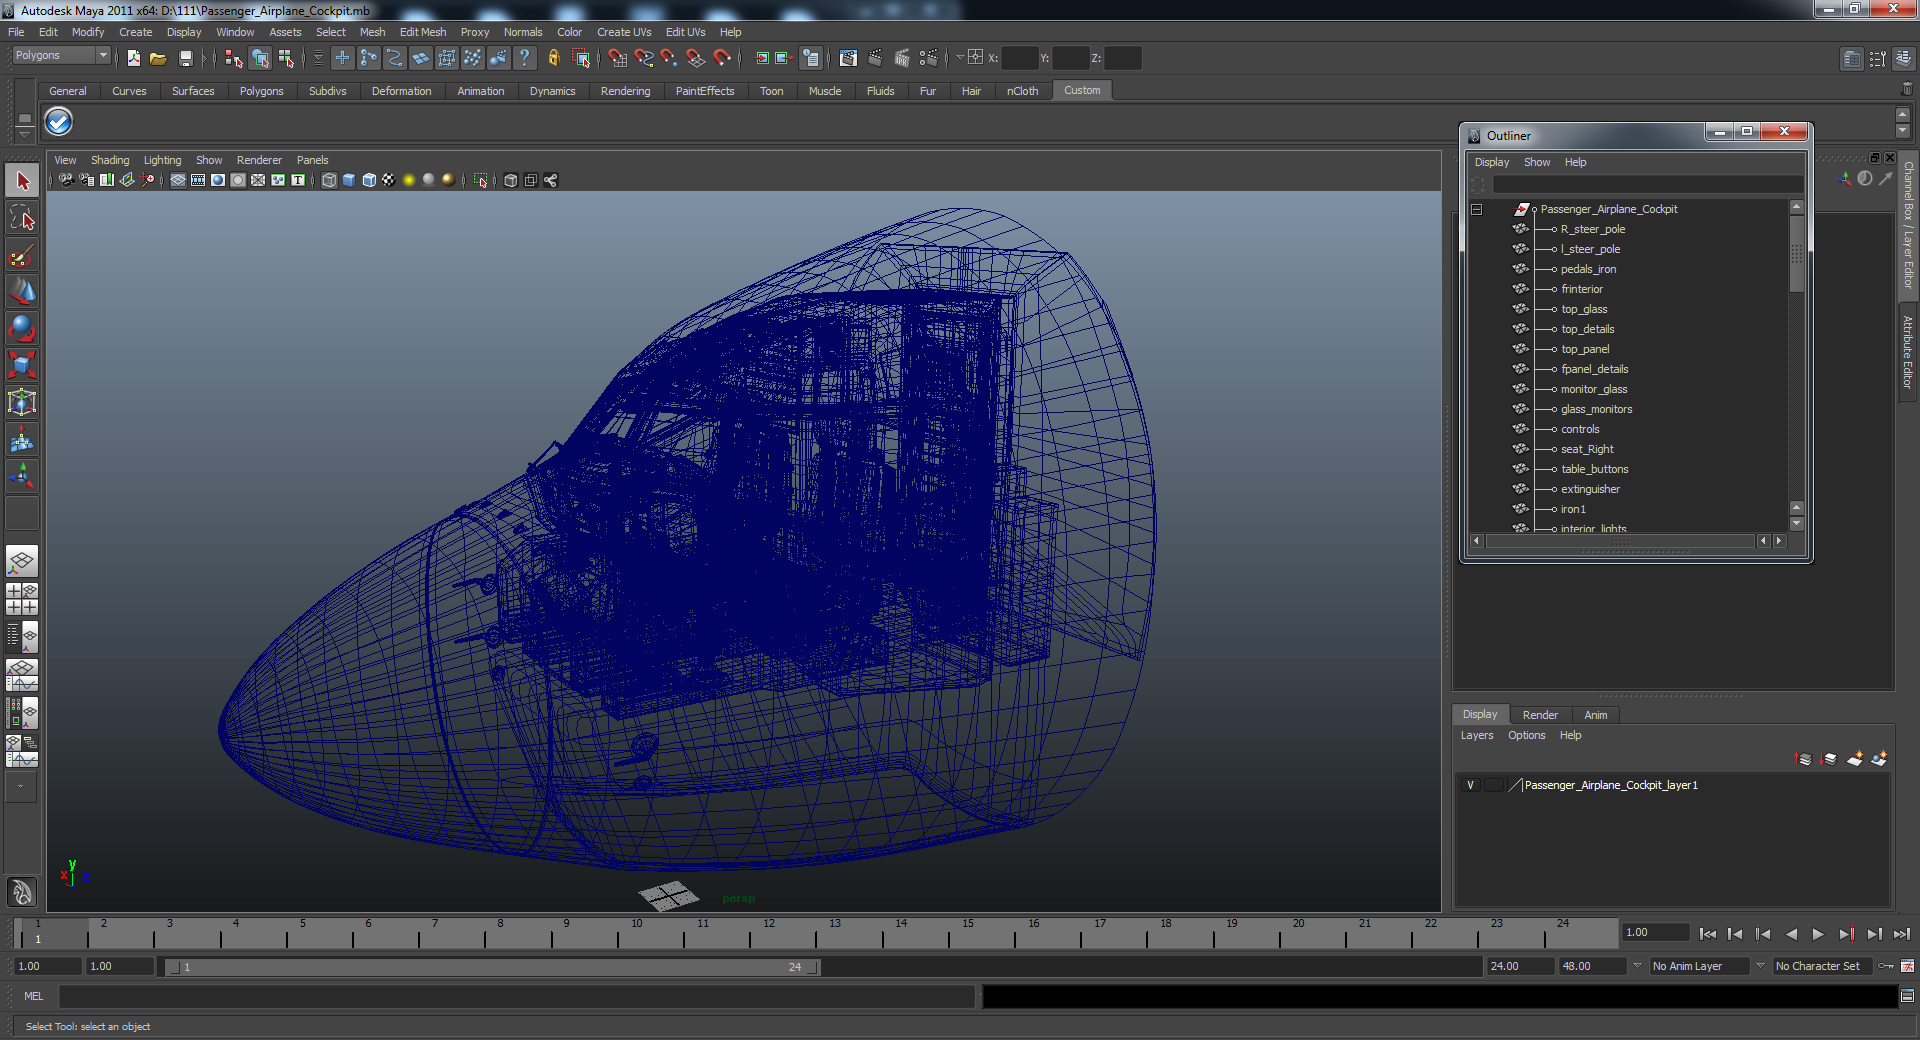This screenshot has height=1040, width=1920.
Task: Move selected layer up icon
Action: [1804, 759]
